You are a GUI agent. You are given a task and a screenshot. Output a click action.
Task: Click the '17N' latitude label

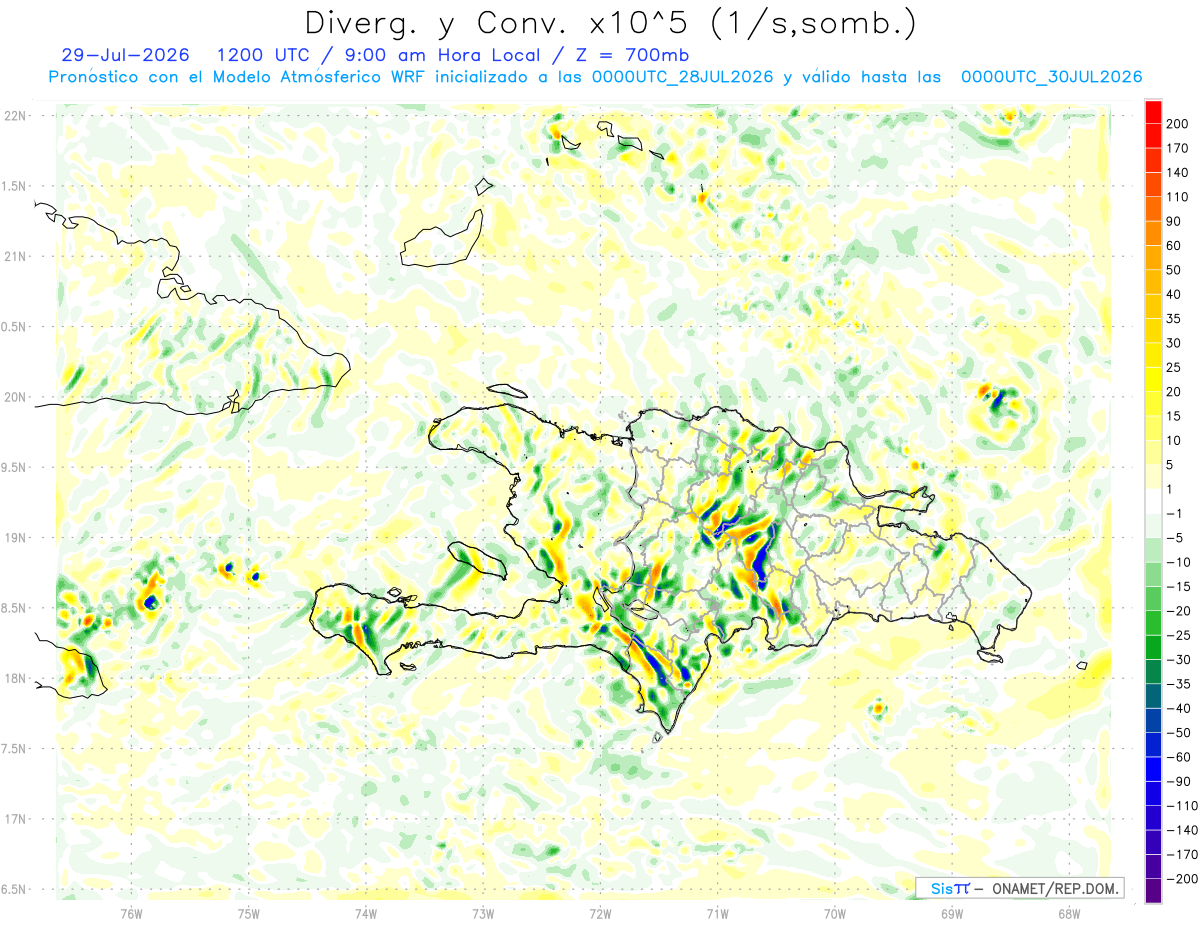(x=15, y=819)
